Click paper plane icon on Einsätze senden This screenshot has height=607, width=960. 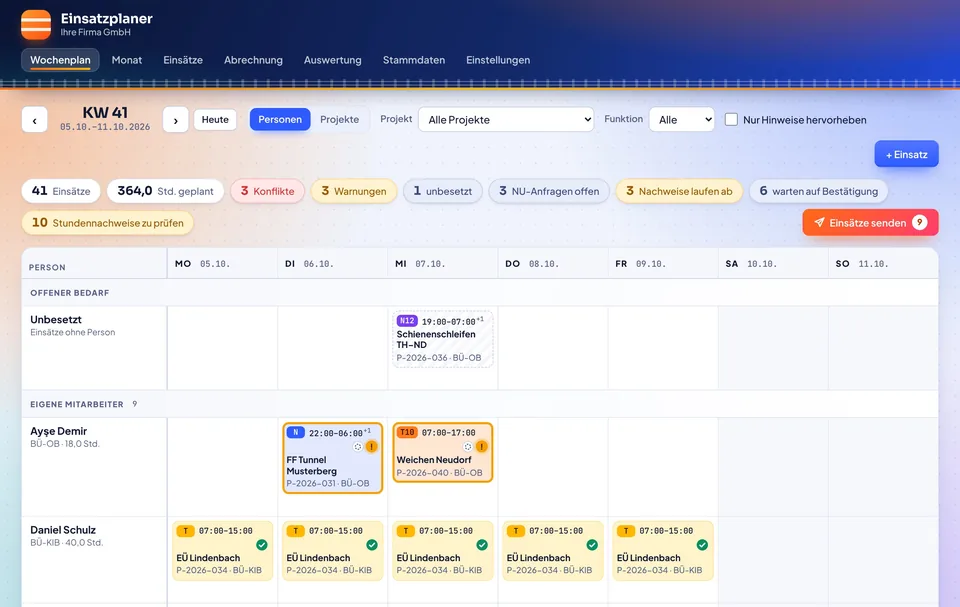(x=819, y=222)
